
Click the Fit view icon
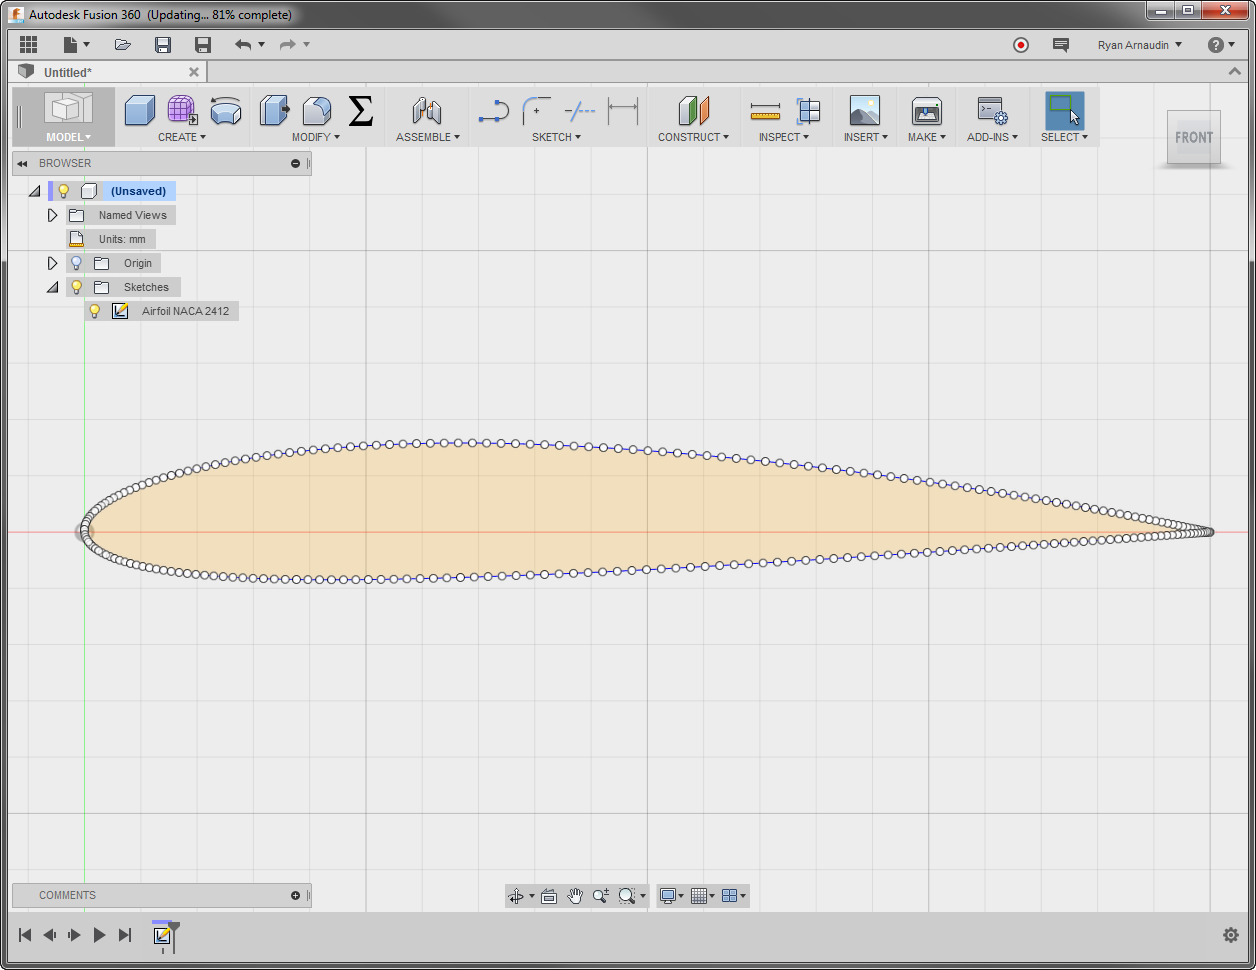tap(549, 895)
